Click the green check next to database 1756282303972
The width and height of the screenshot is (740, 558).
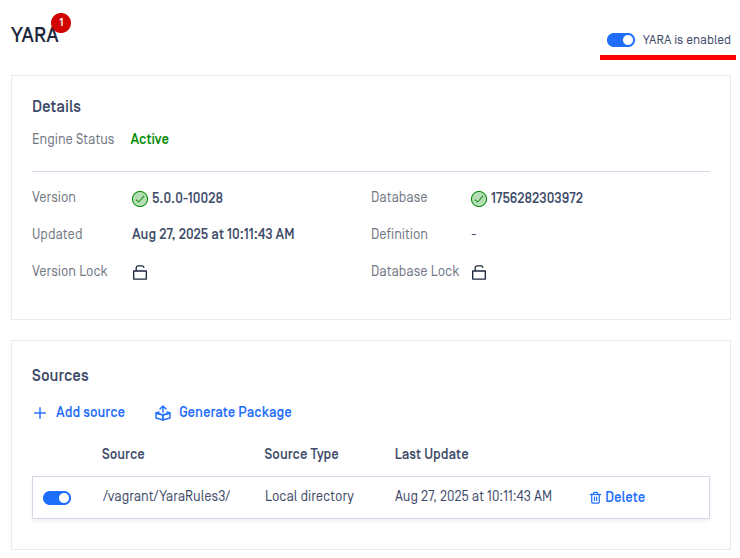(x=479, y=199)
